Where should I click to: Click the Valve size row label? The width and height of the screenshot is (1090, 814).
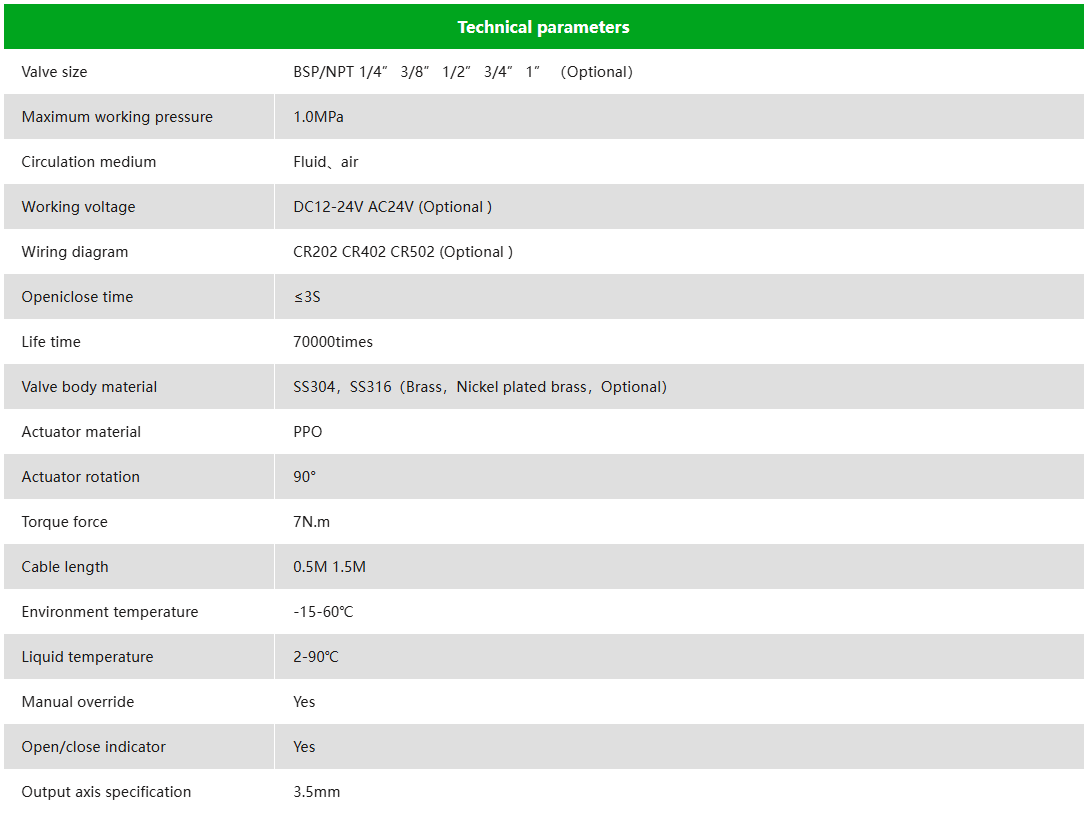coord(54,72)
